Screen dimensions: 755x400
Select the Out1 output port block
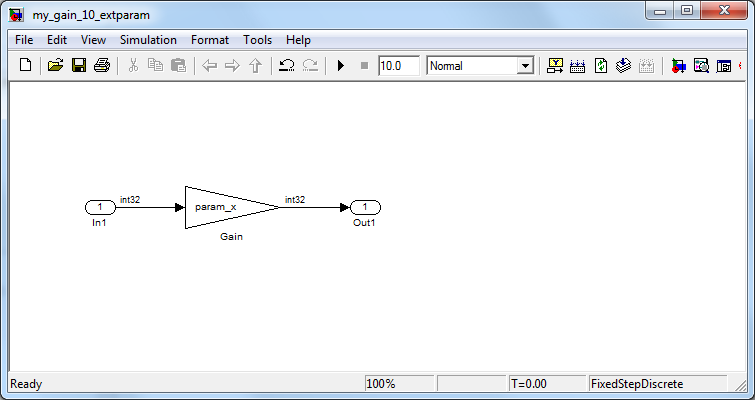[x=365, y=207]
